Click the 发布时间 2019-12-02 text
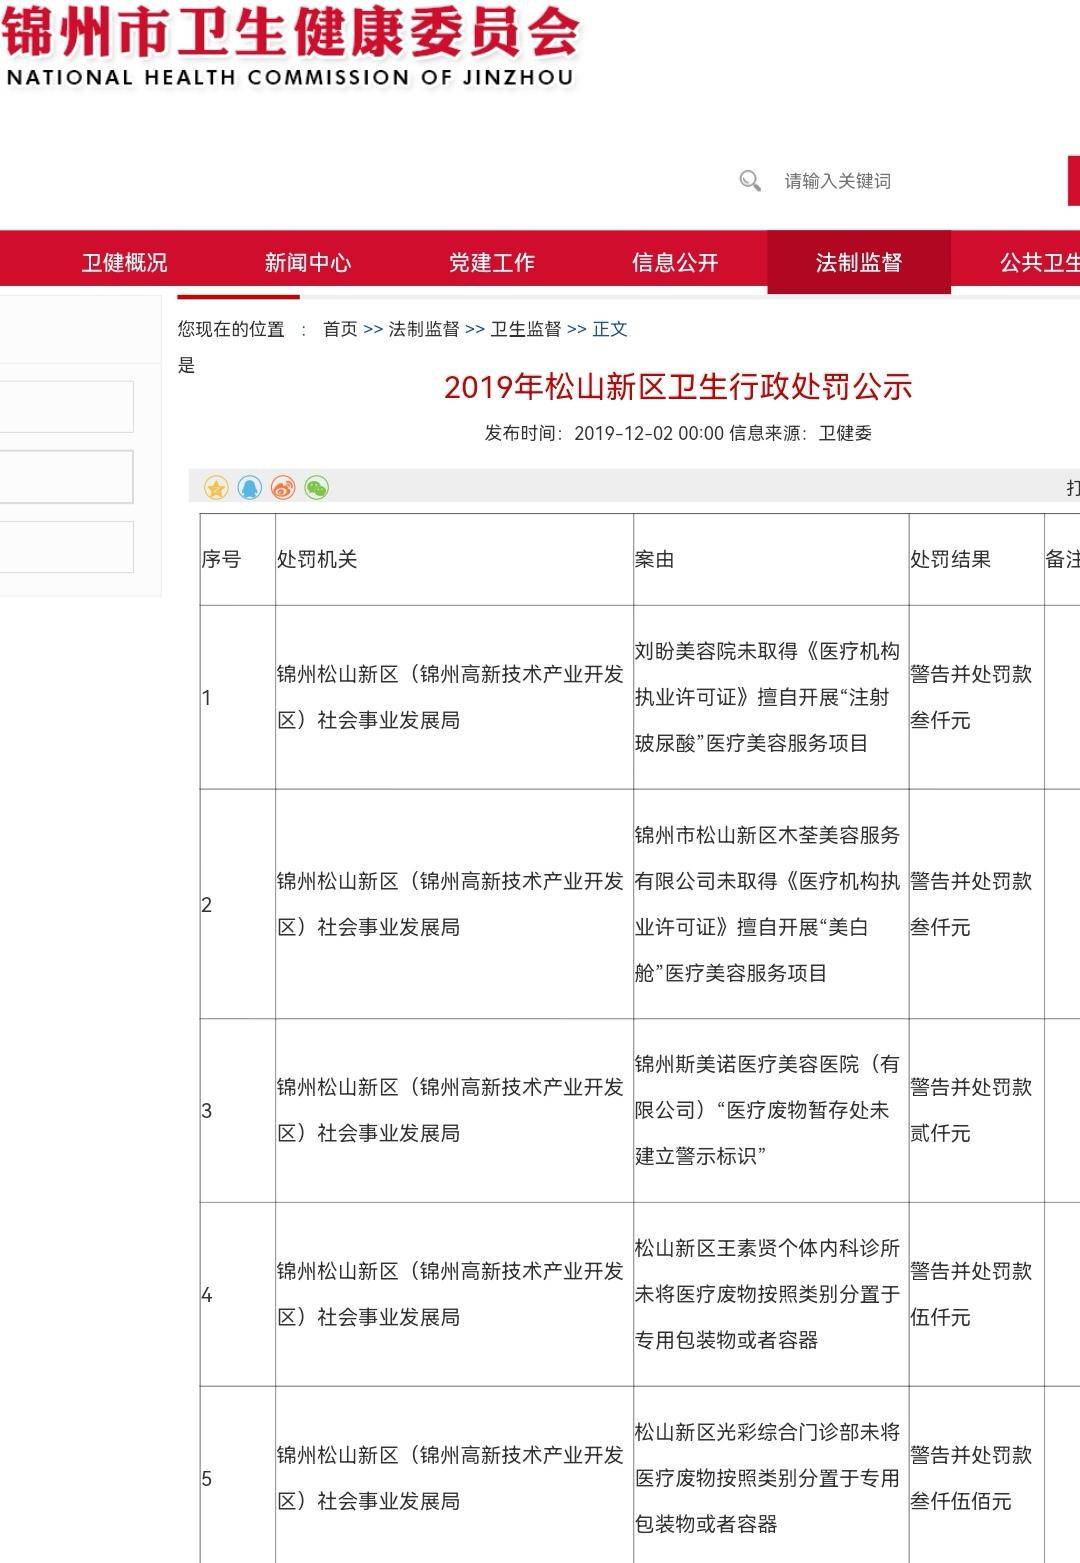 click(x=604, y=433)
